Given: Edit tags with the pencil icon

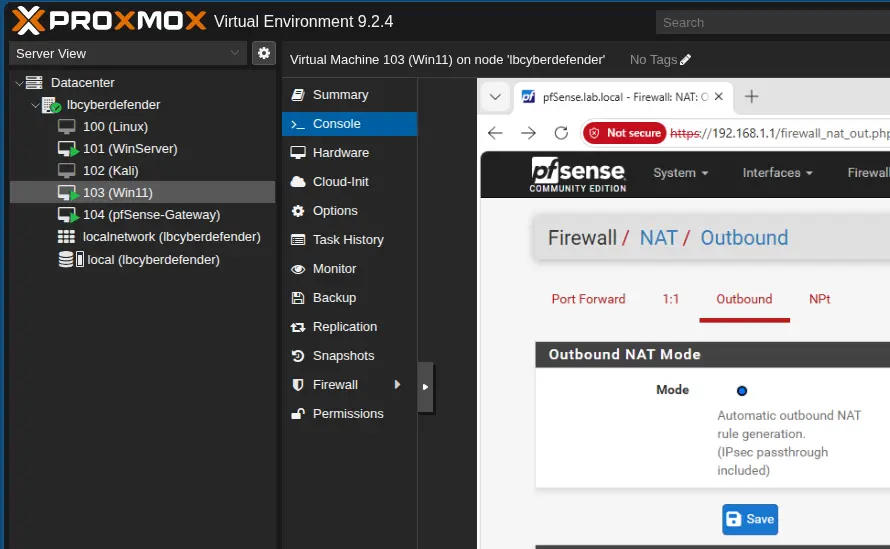Looking at the screenshot, I should [685, 60].
